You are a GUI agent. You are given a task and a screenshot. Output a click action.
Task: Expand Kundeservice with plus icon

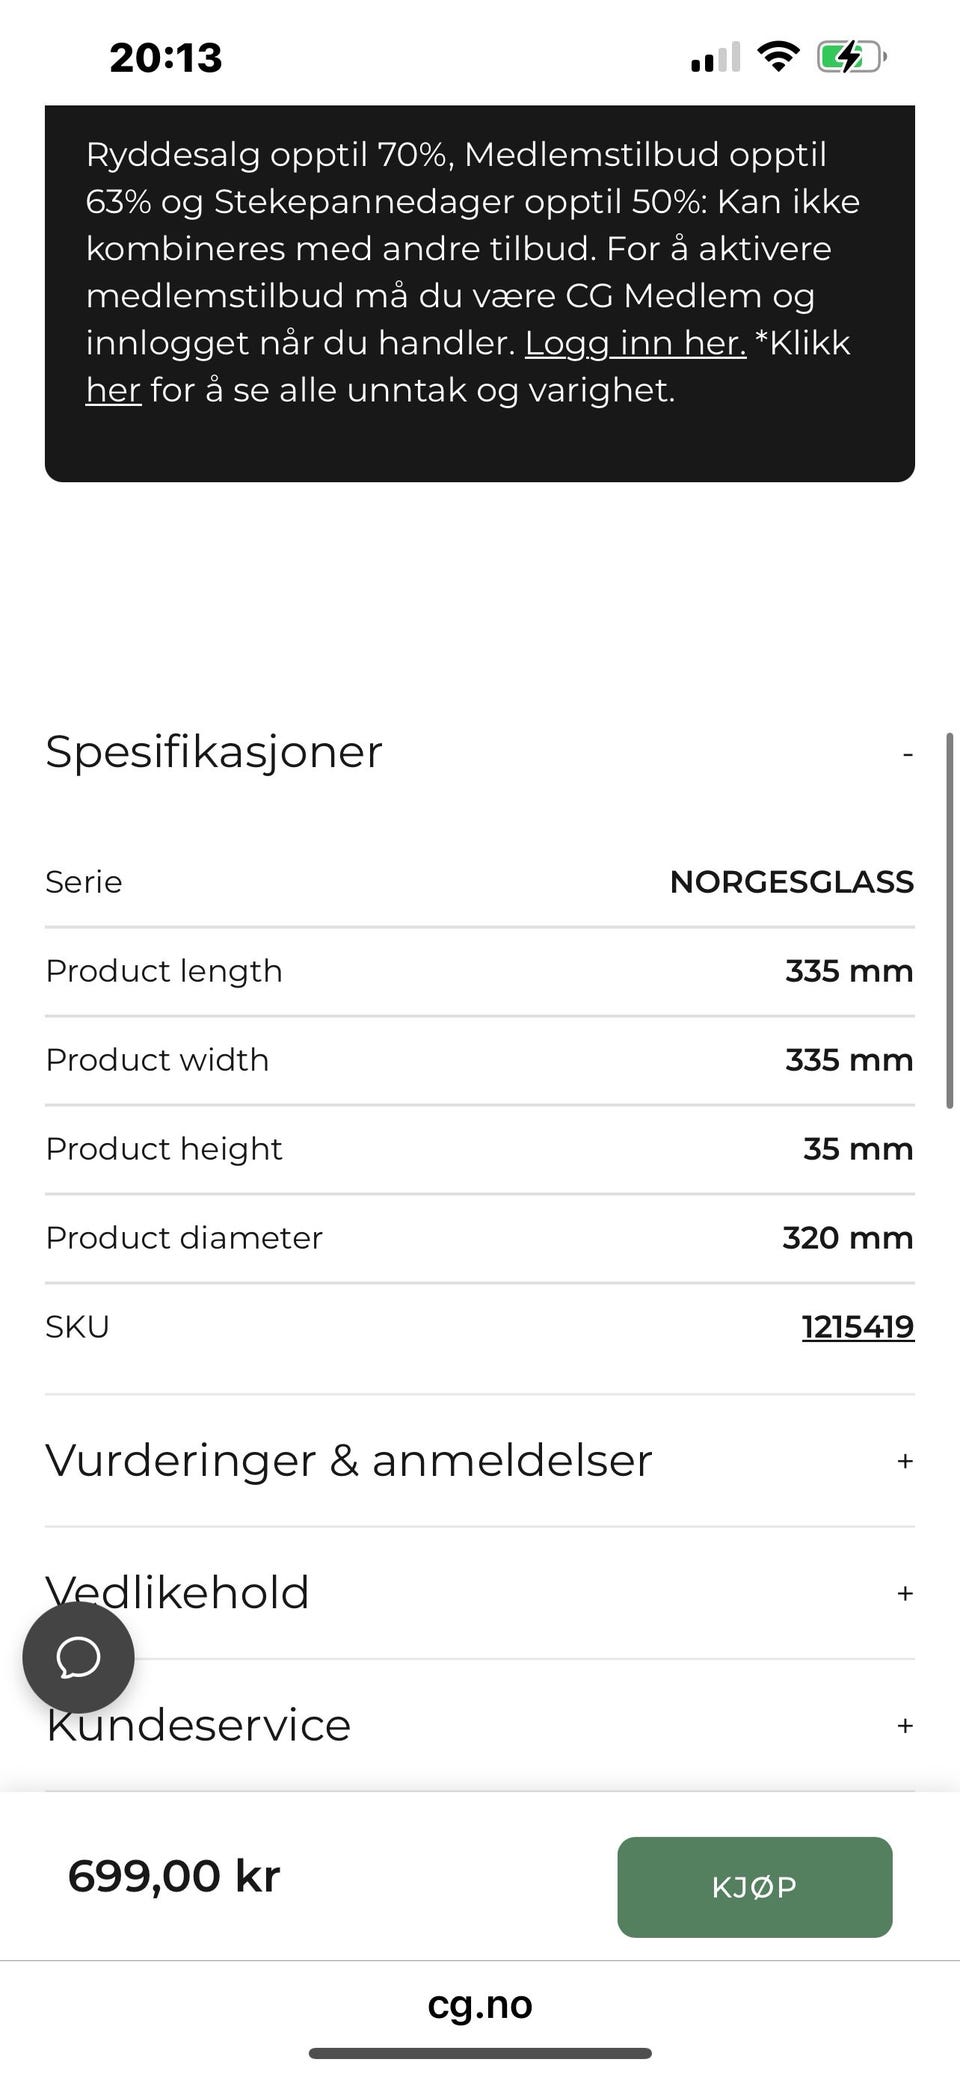[905, 1725]
